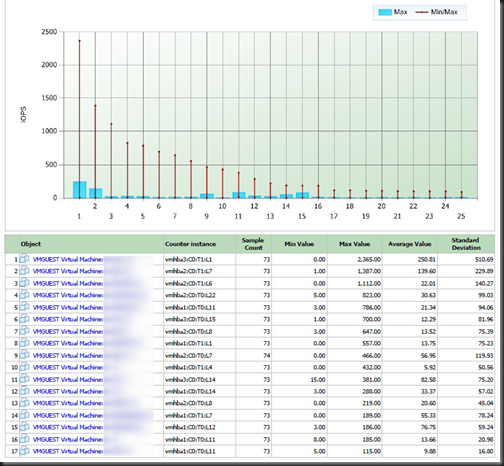Viewport: 504px width, 466px height.
Task: Select counter instance vmhba2:C0:T0:L22
Action: tap(190, 295)
